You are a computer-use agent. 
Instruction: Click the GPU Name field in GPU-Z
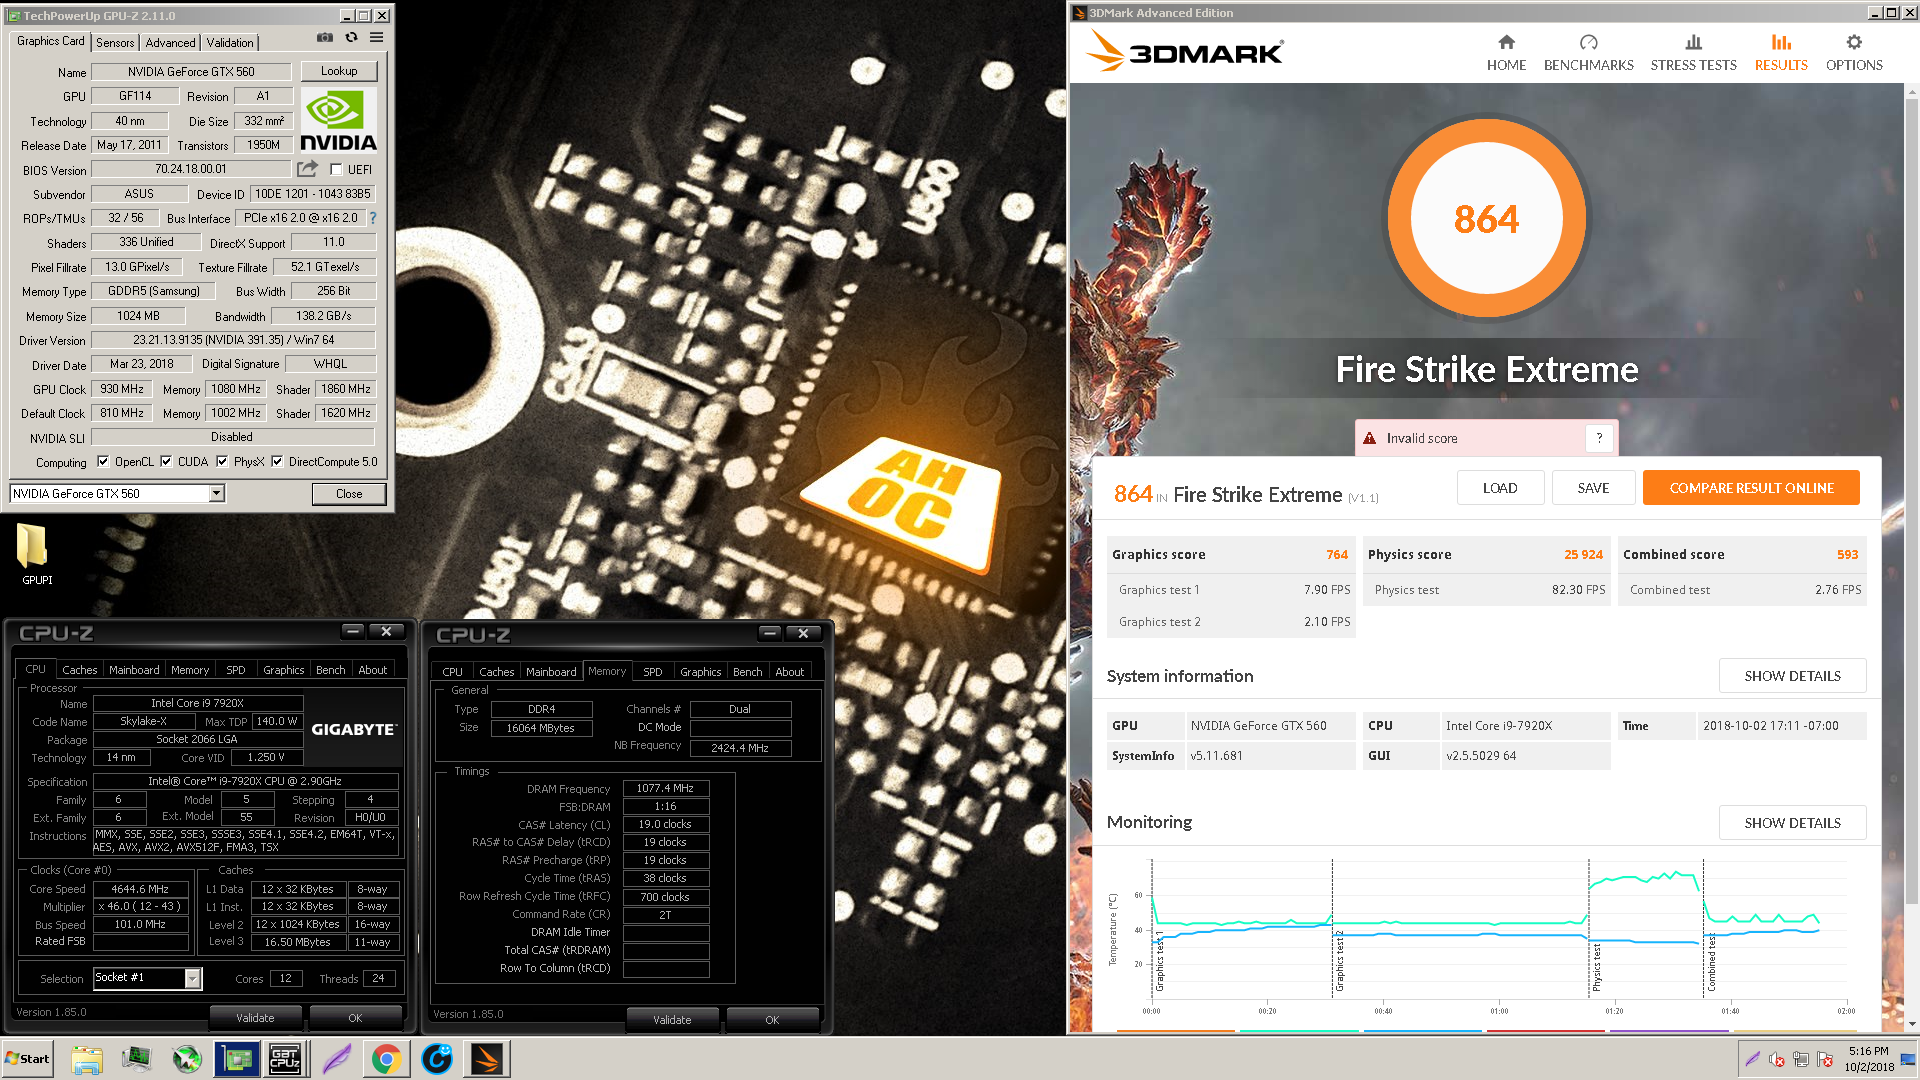click(191, 72)
